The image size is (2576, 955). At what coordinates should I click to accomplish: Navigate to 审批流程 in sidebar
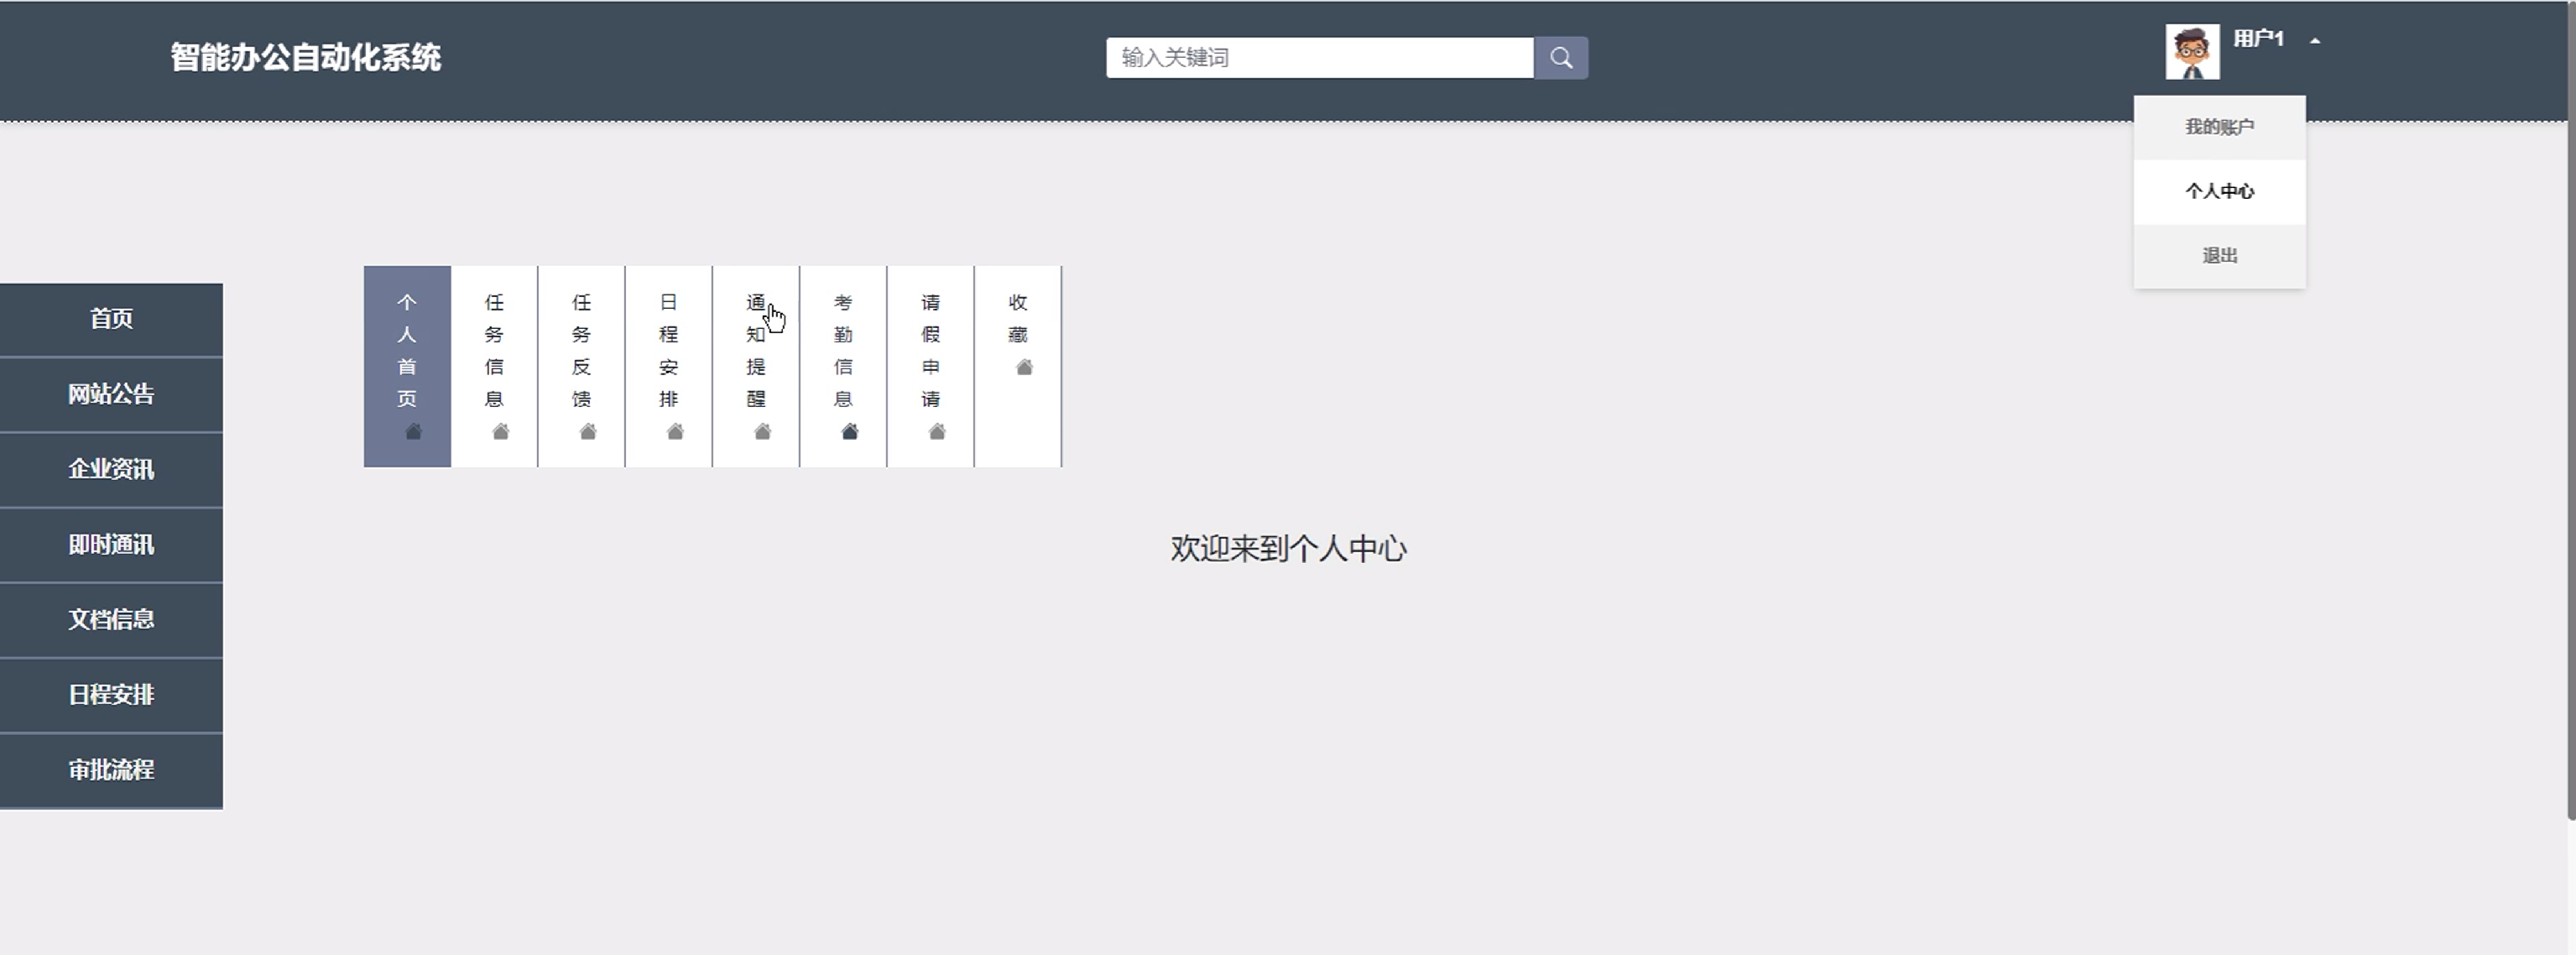coord(111,770)
